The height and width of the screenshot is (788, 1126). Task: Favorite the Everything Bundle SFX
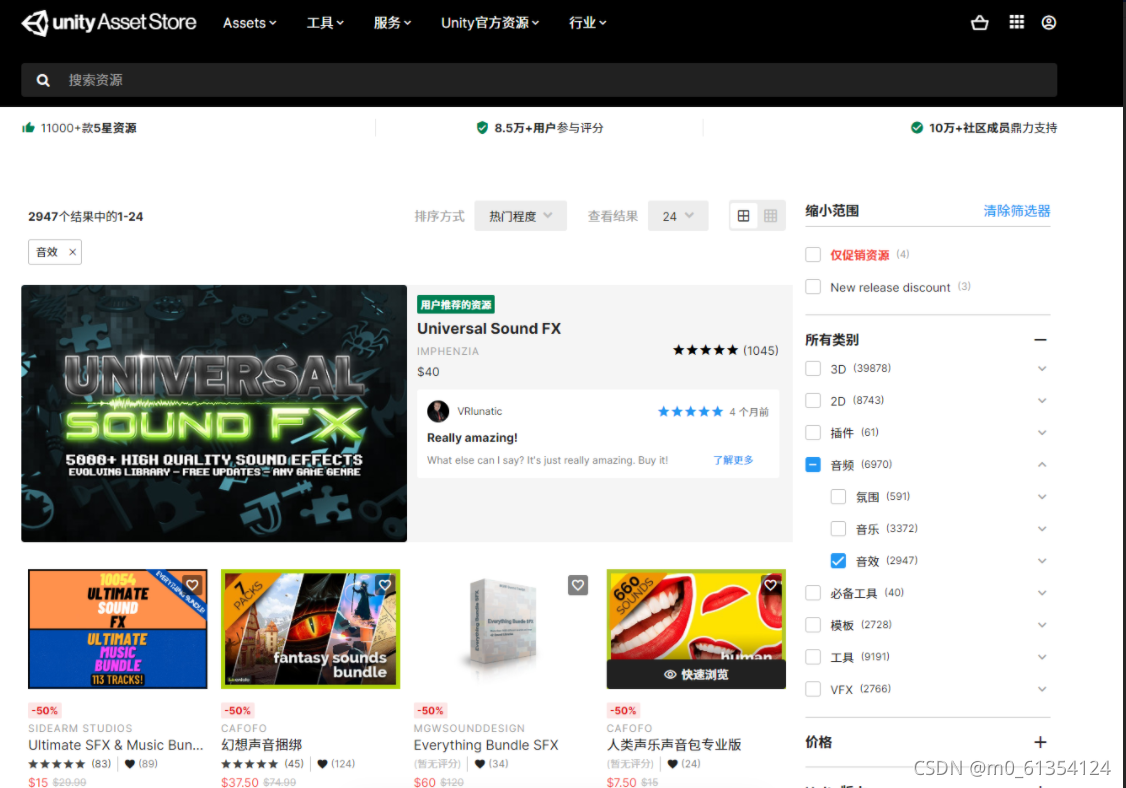click(x=578, y=585)
